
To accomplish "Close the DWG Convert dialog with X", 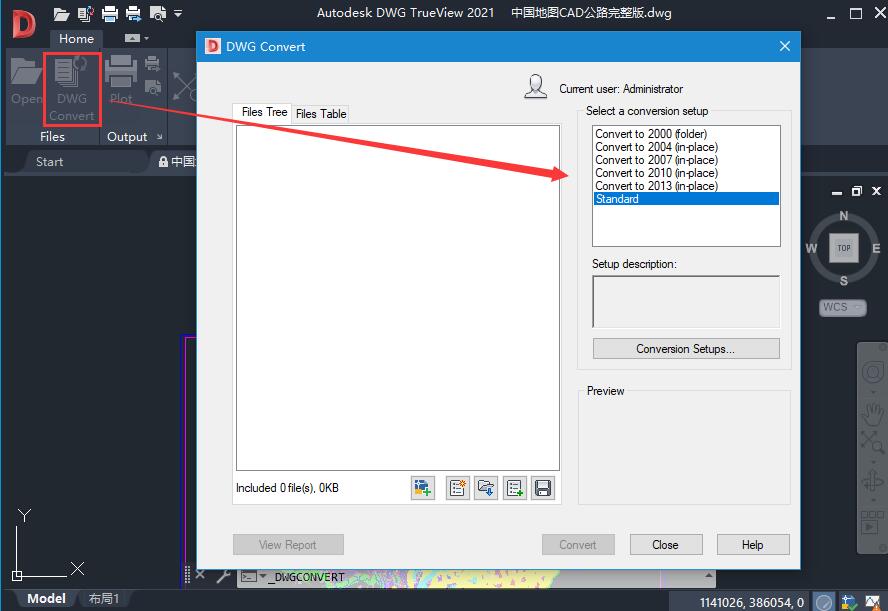I will click(x=784, y=46).
